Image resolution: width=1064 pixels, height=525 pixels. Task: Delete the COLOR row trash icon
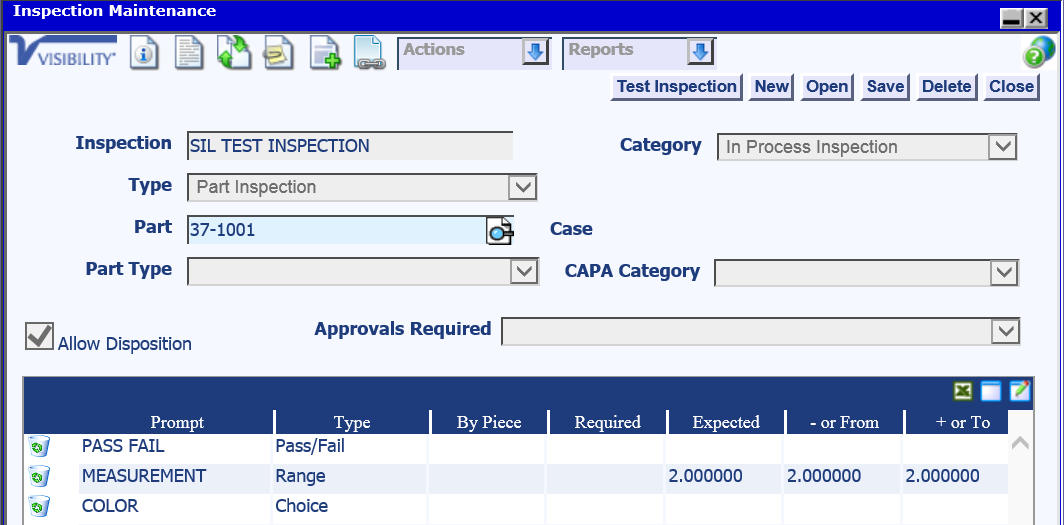(x=39, y=506)
